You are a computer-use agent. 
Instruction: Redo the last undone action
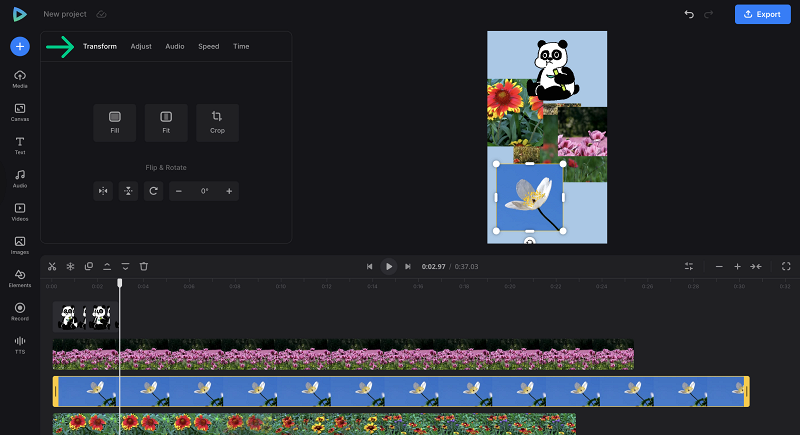click(x=709, y=14)
